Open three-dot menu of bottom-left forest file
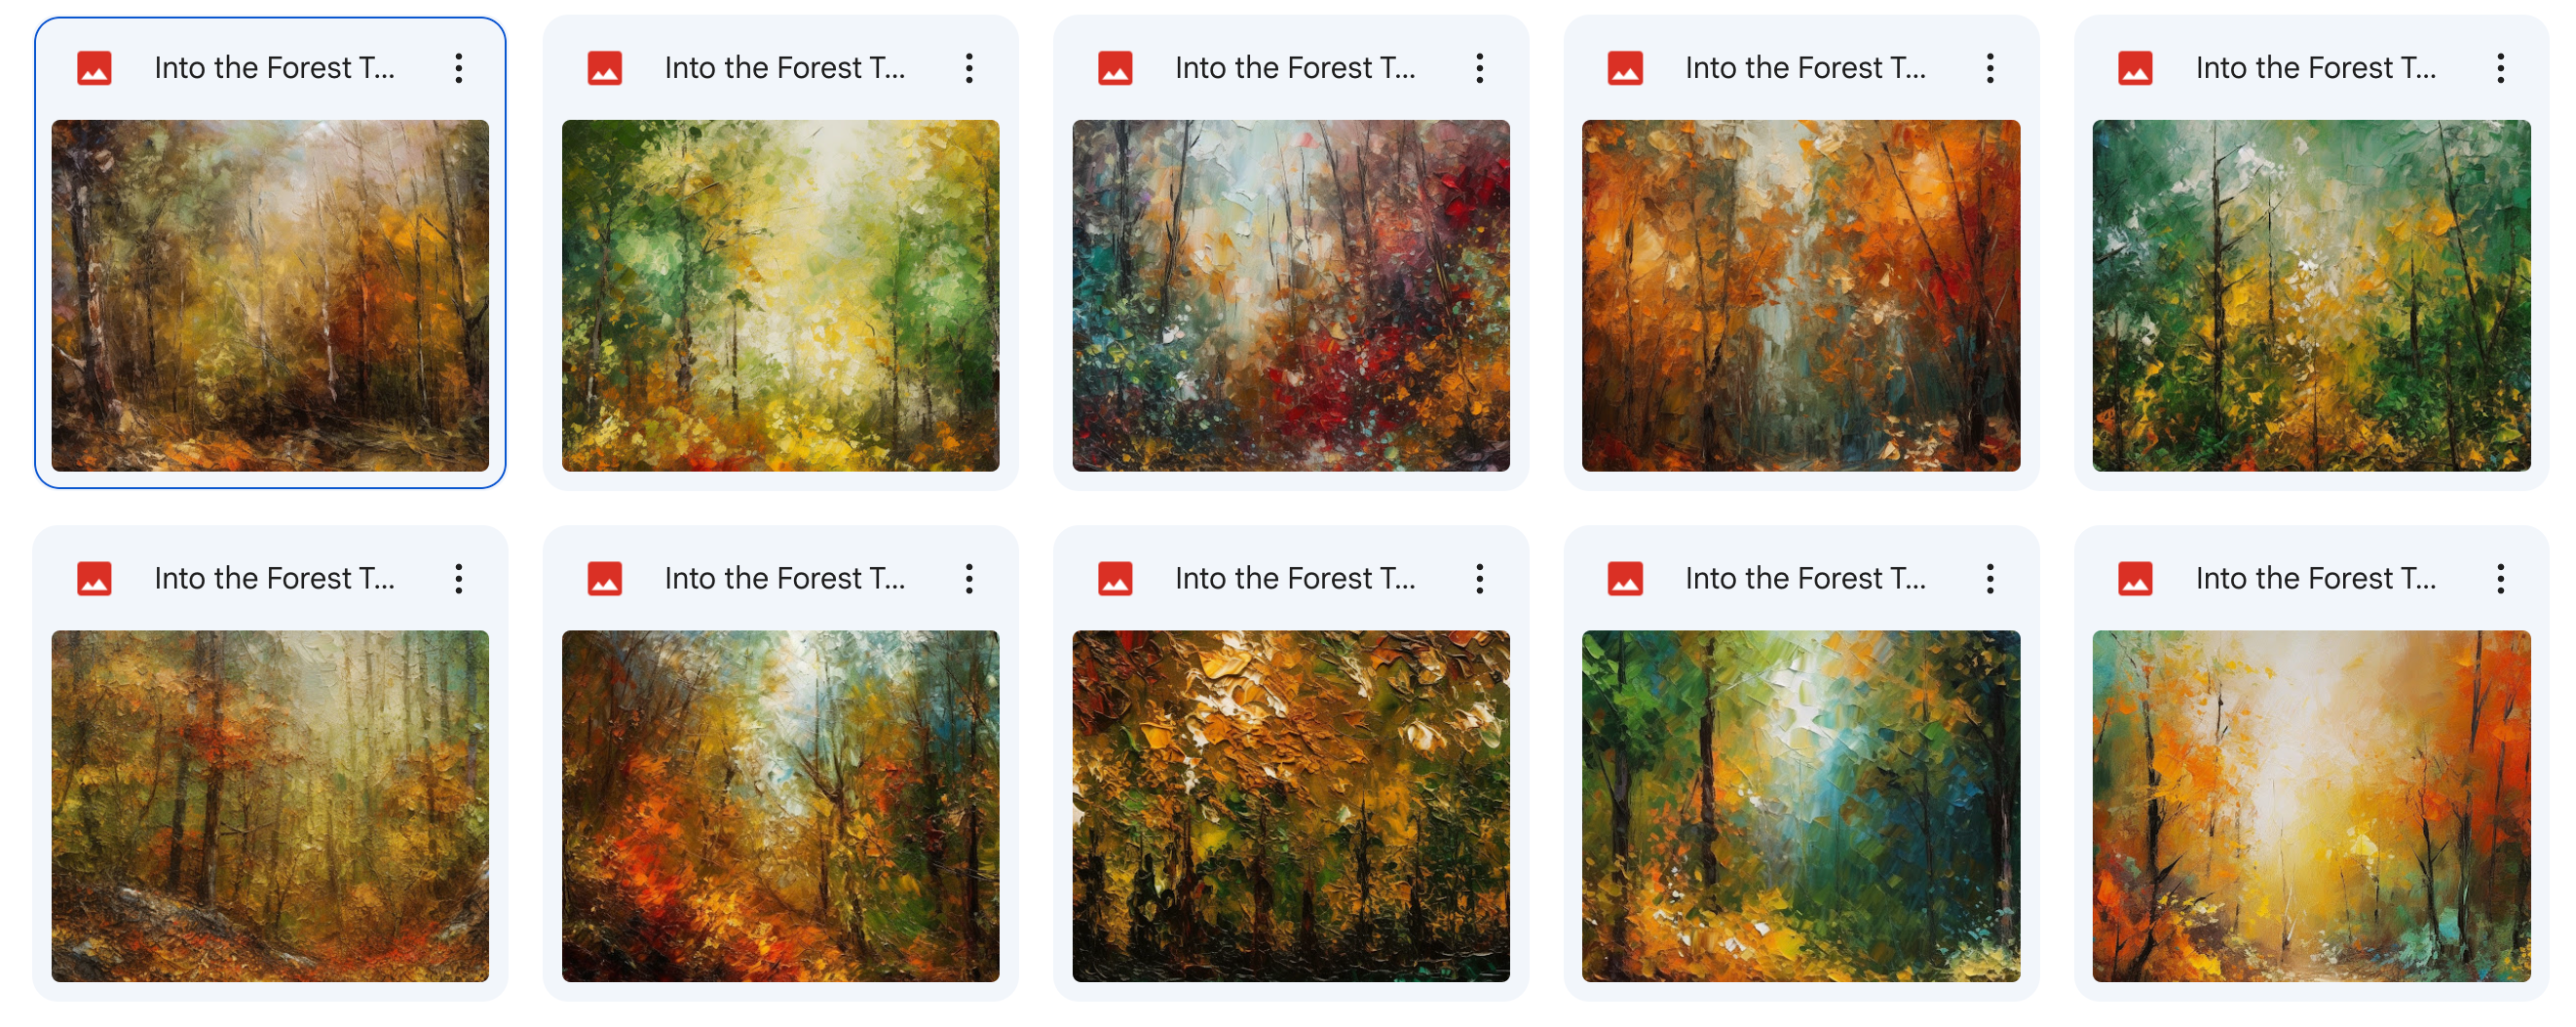 (459, 578)
